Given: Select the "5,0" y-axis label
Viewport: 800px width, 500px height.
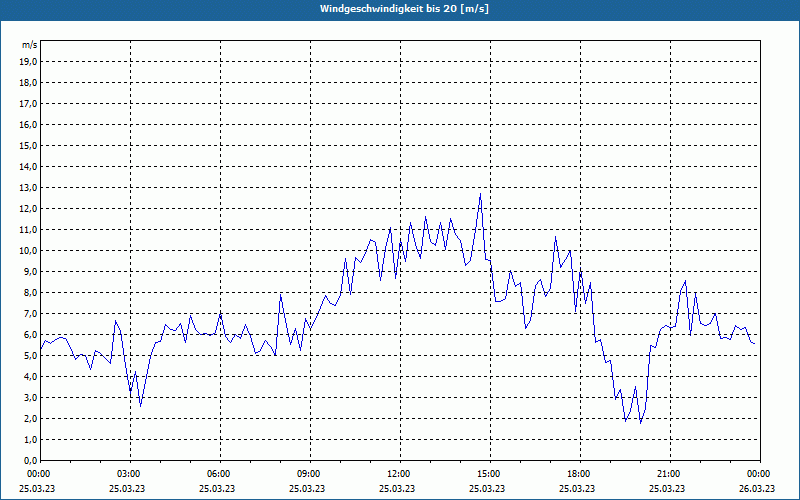Looking at the screenshot, I should (31, 356).
